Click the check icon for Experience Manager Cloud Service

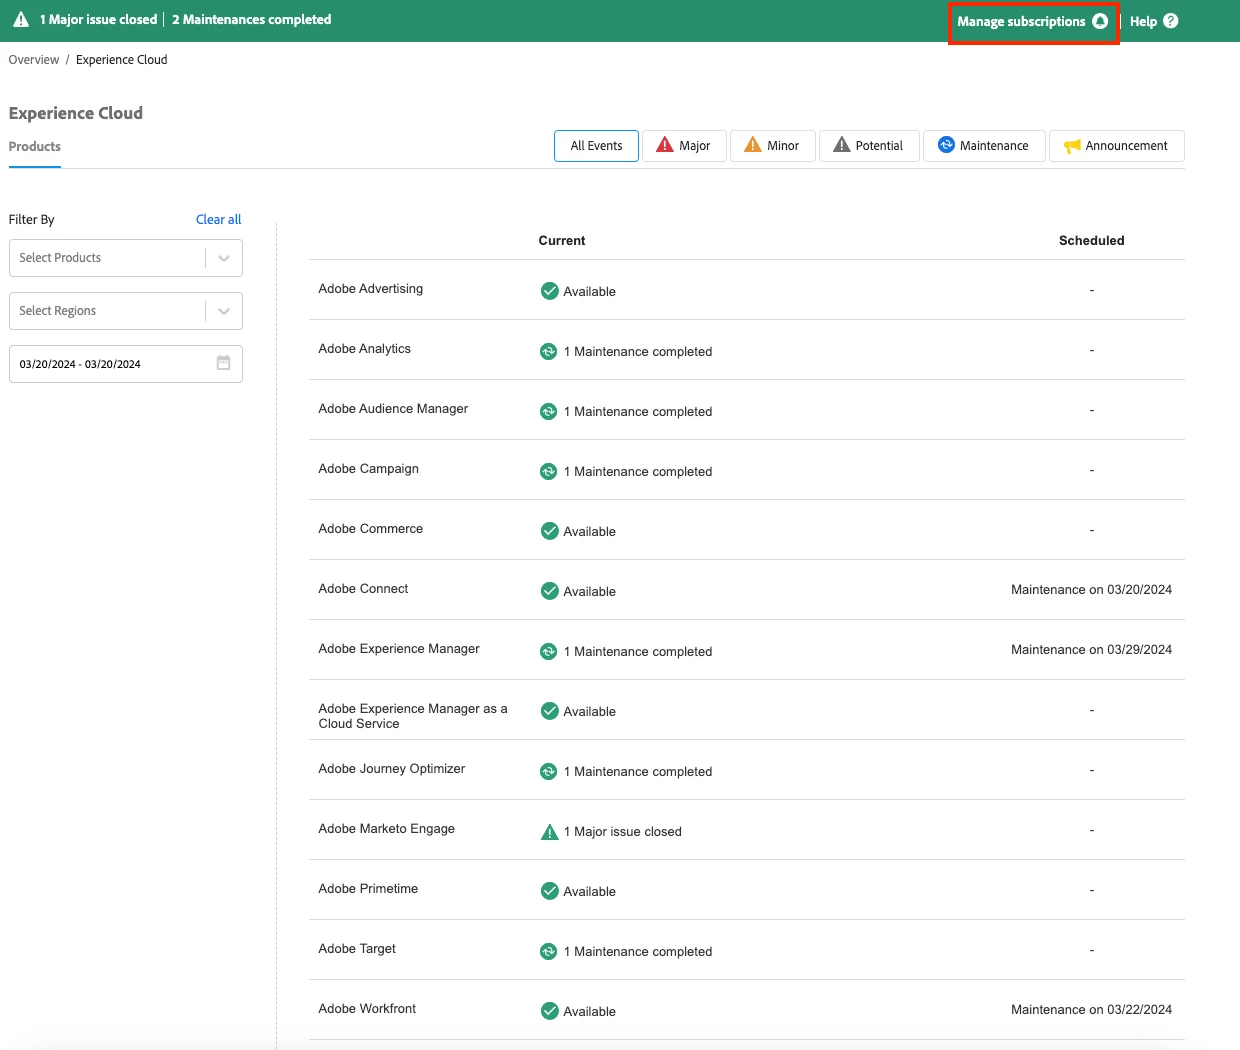coord(549,711)
